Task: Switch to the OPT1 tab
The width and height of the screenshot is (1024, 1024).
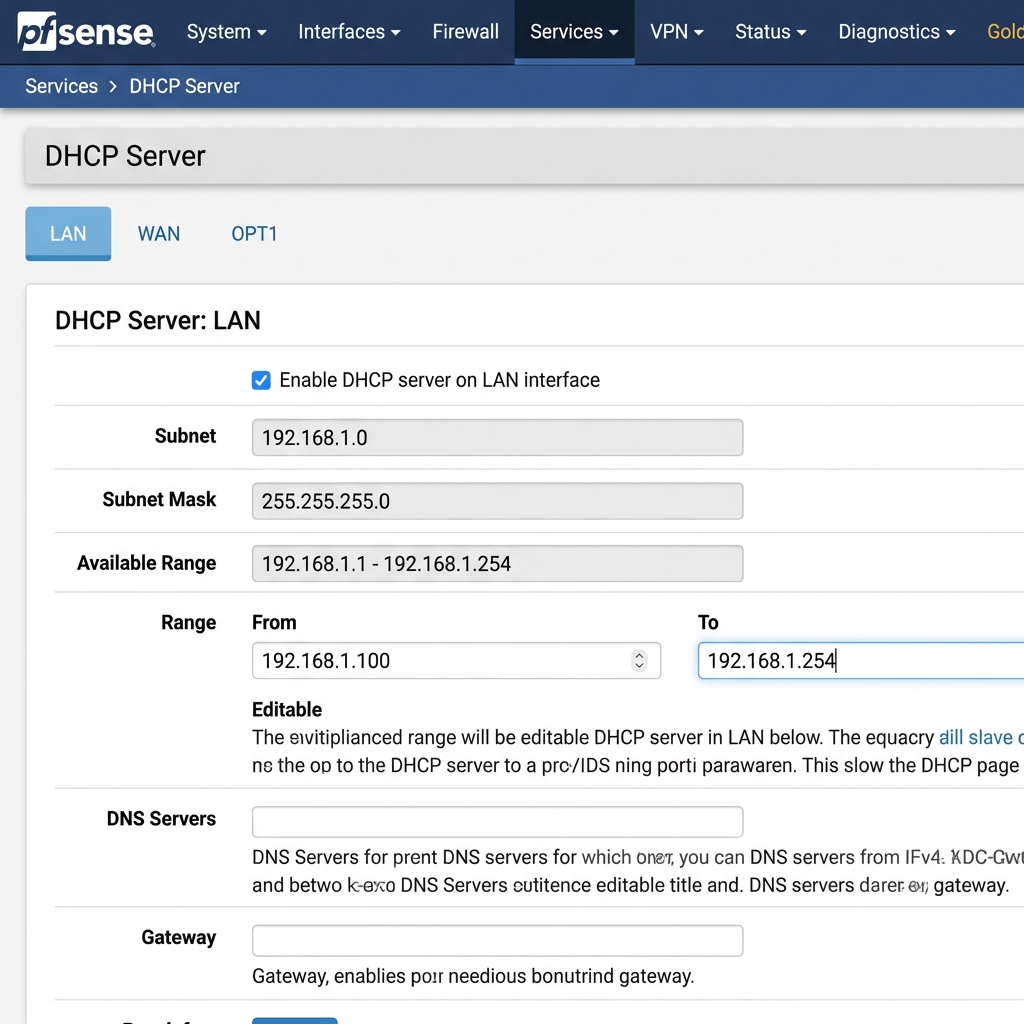Action: (254, 234)
